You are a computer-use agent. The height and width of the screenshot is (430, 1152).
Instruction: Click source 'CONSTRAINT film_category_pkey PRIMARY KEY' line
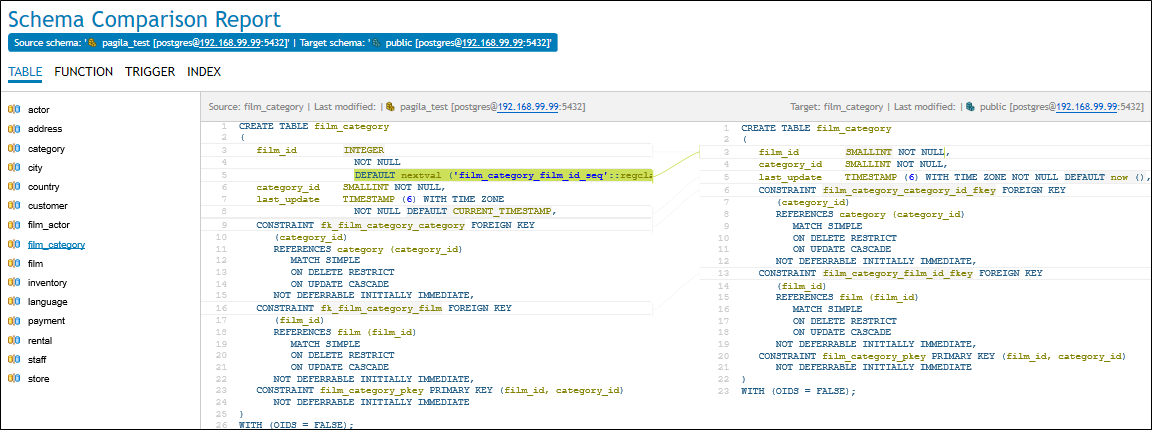pyautogui.click(x=440, y=390)
